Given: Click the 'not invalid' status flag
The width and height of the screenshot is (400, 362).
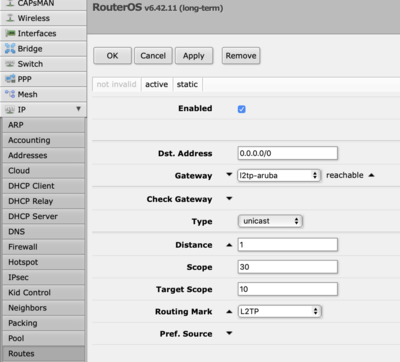Looking at the screenshot, I should point(116,84).
